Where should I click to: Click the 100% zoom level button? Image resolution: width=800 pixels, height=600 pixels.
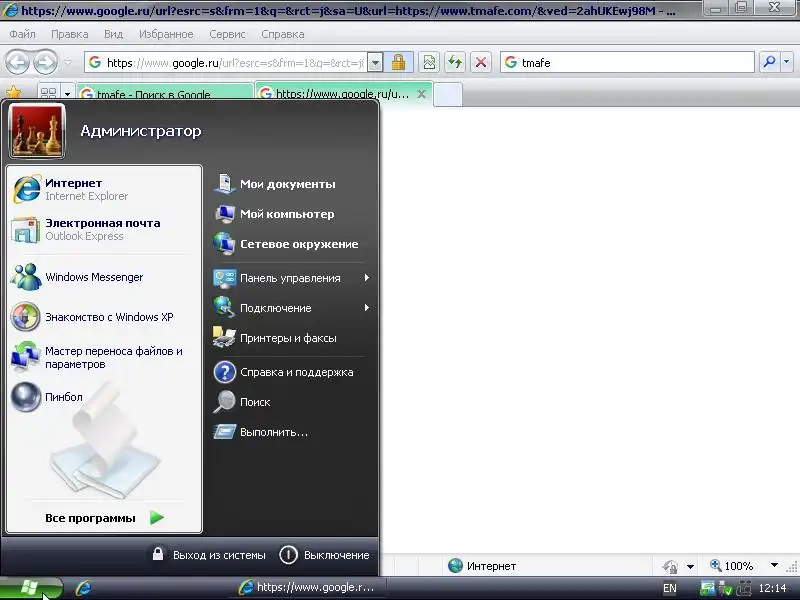[x=732, y=566]
